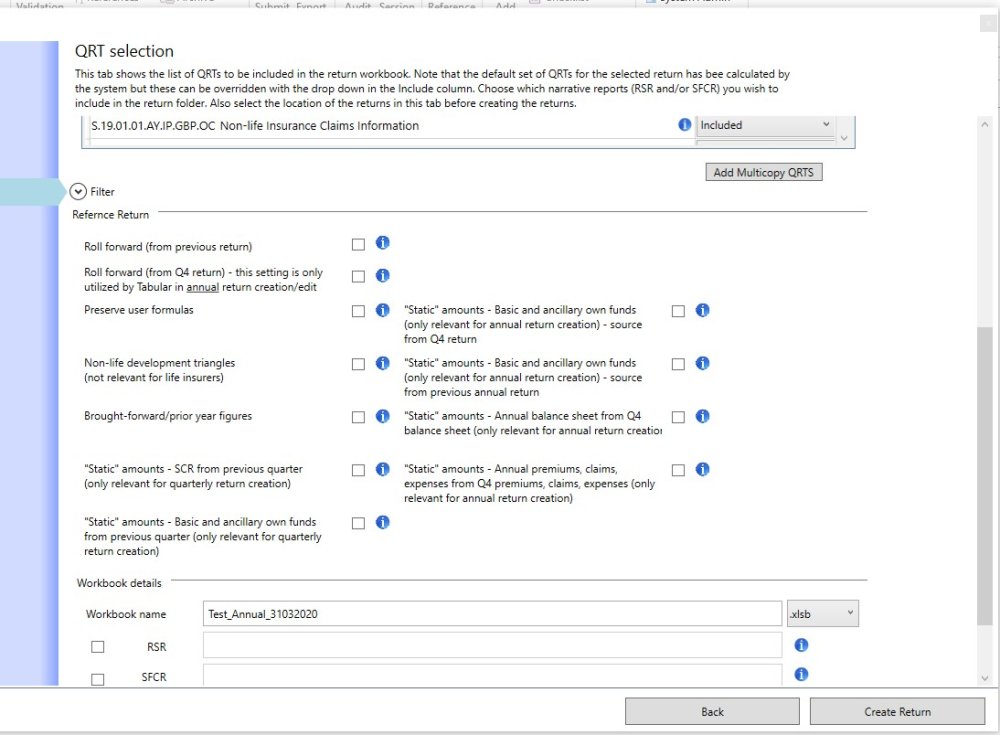This screenshot has width=1000, height=735.
Task: Click info icon next to Non-life development triangles
Action: pyautogui.click(x=381, y=363)
